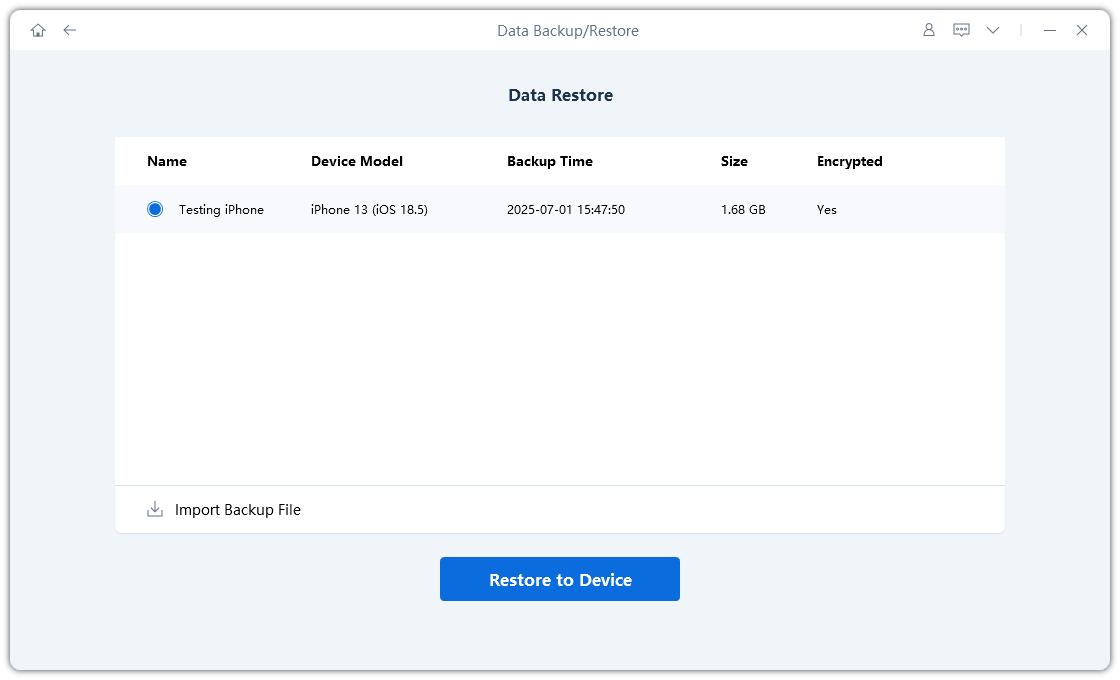Close the Data Backup/Restore window
Image resolution: width=1120 pixels, height=680 pixels.
[1082, 31]
